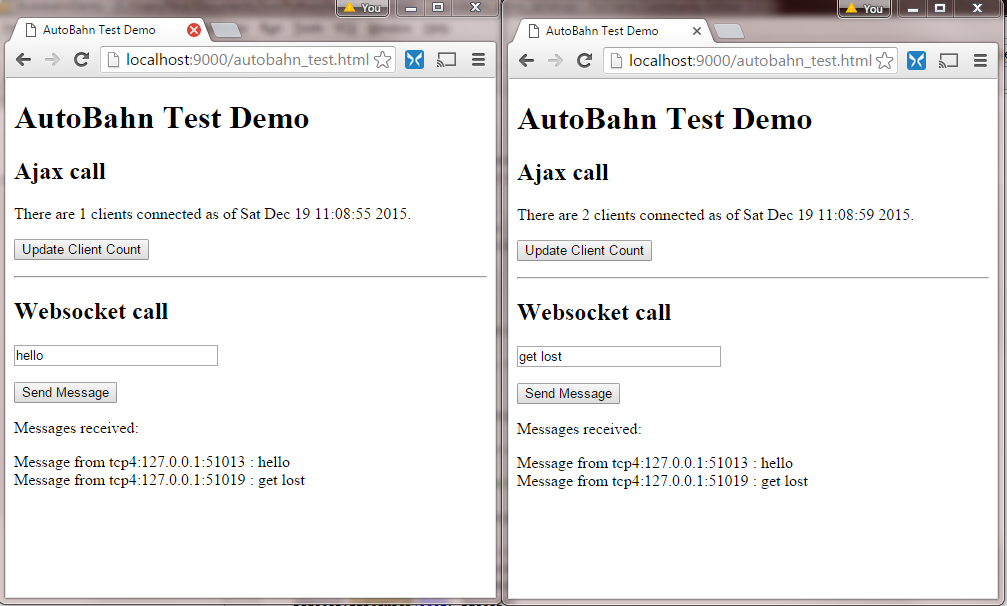Click 'Ajax call' heading in right window
The image size is (1007, 606).
563,172
